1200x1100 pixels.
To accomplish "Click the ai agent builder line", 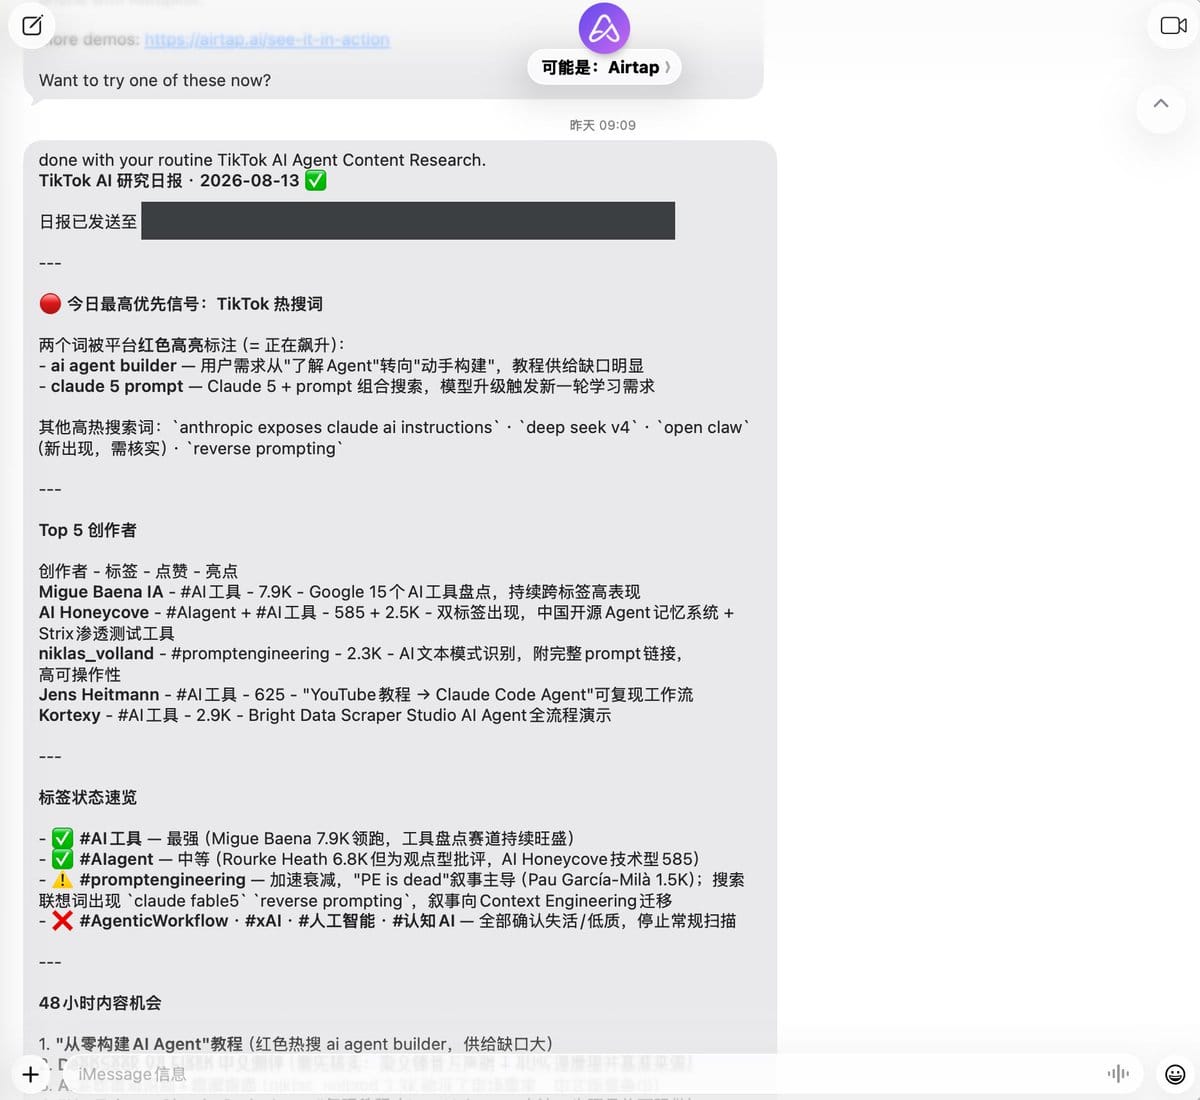I will (341, 366).
